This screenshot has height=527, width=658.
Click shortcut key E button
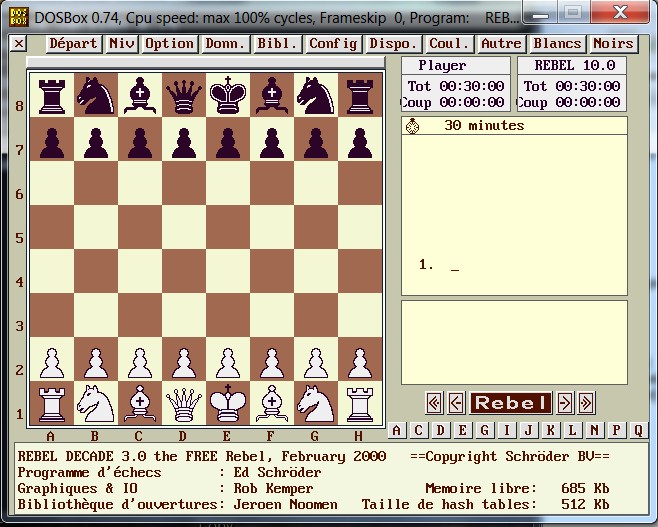click(462, 430)
